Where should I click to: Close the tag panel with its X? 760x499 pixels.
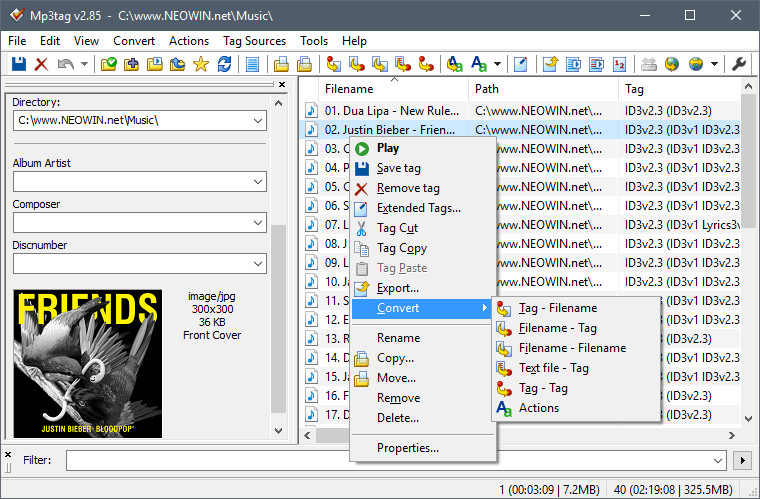(282, 84)
